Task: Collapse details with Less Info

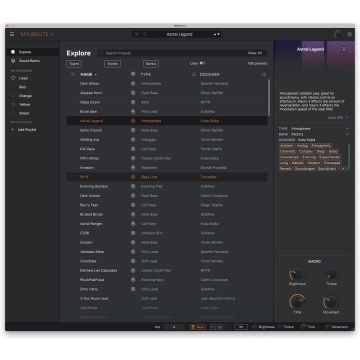Action: 338,118
